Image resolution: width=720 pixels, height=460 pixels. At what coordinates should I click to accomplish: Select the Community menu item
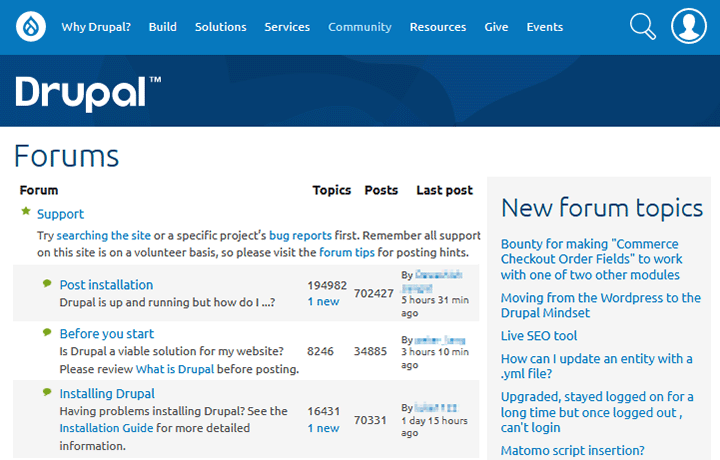[359, 27]
